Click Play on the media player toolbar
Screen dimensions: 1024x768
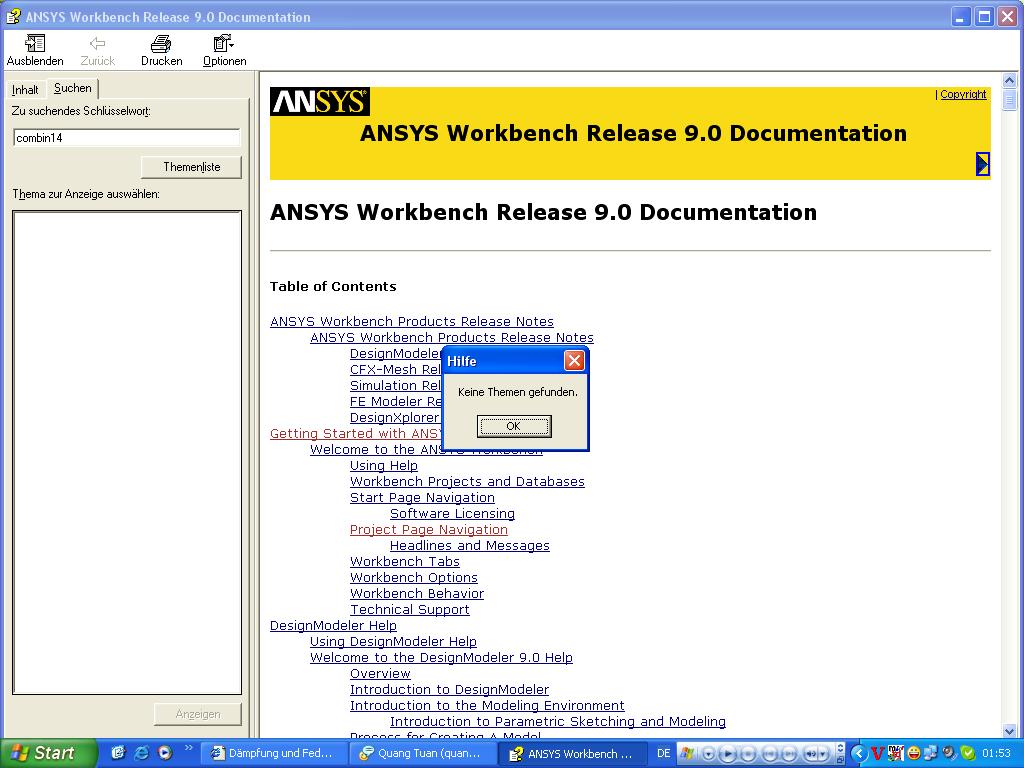point(728,754)
